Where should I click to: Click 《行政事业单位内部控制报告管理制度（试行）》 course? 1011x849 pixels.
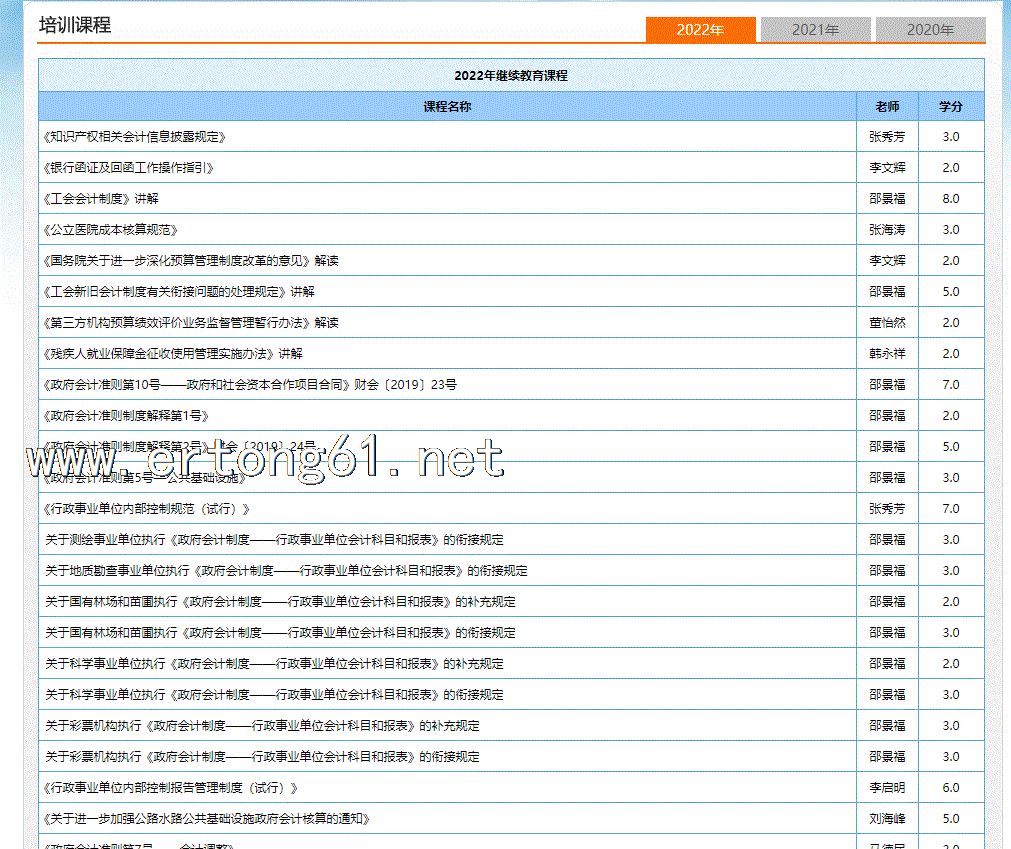(x=171, y=788)
